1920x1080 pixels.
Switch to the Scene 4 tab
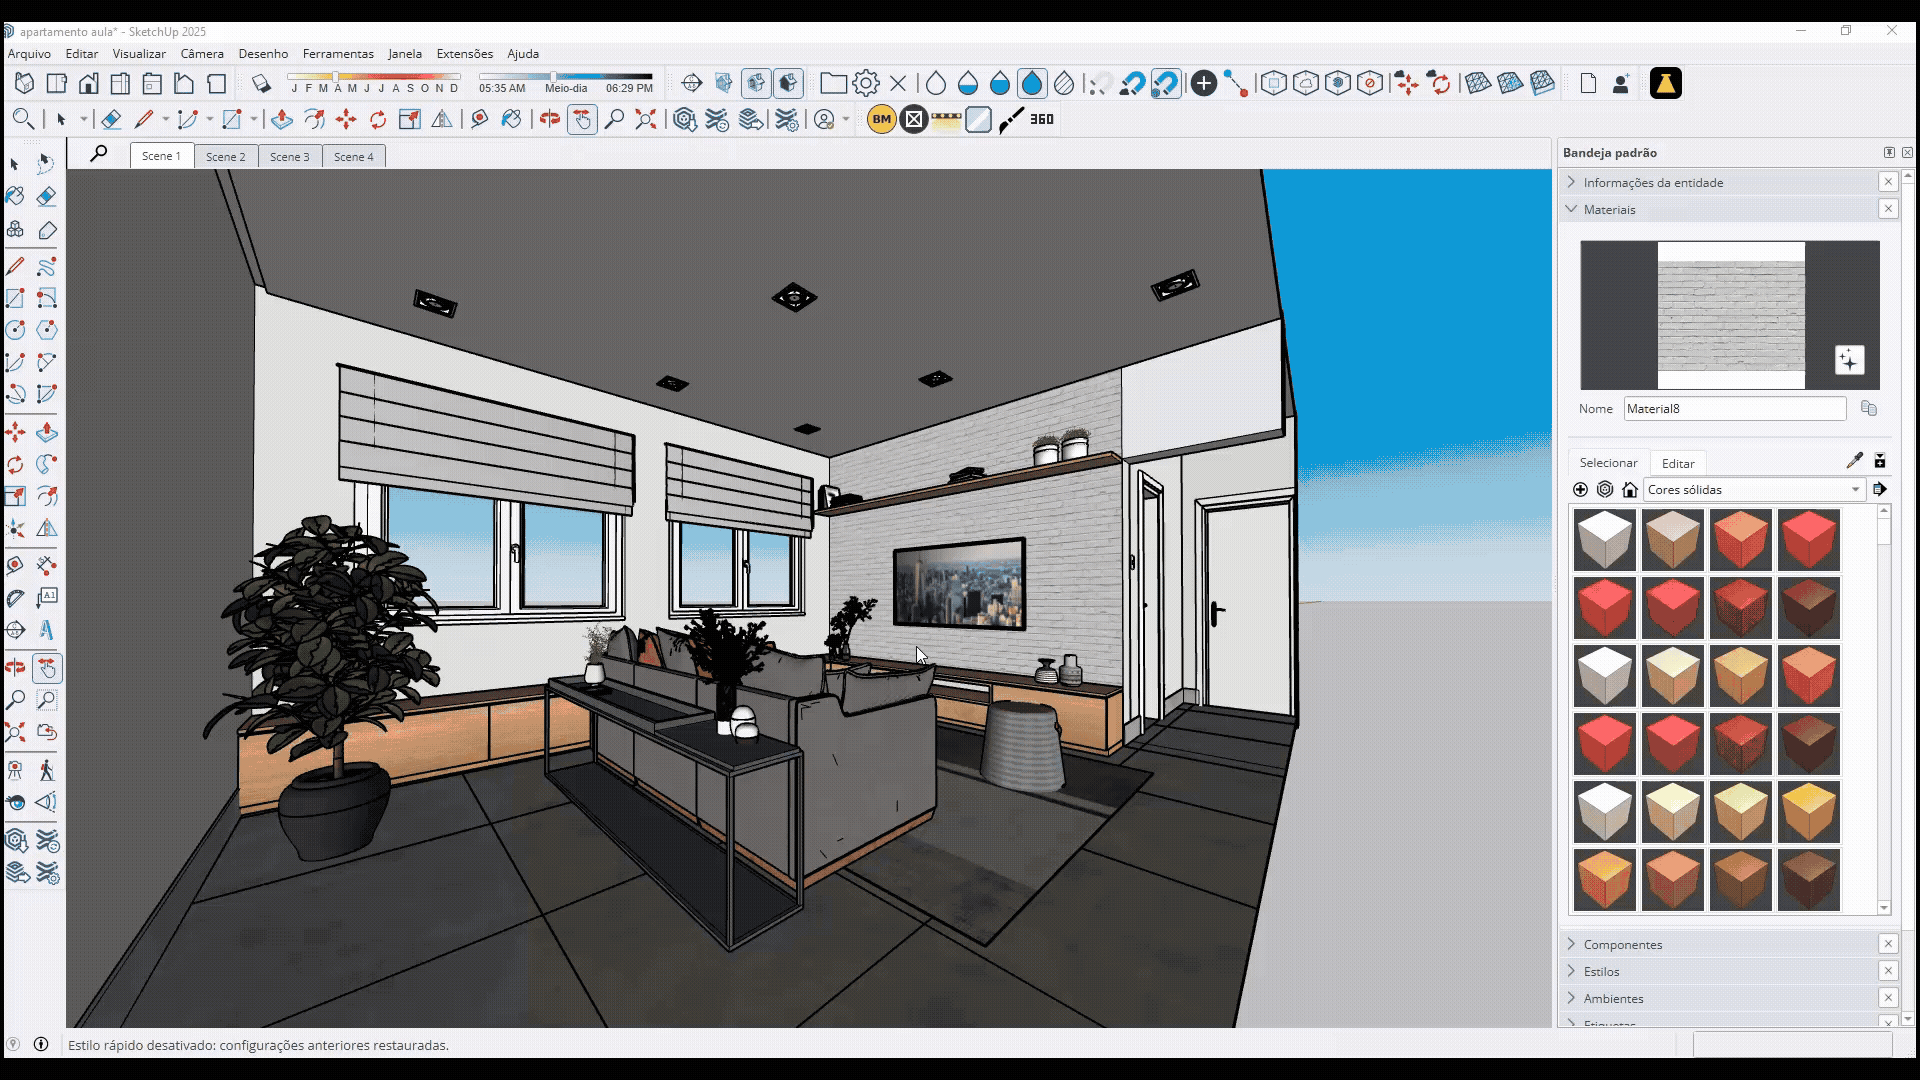(x=354, y=156)
